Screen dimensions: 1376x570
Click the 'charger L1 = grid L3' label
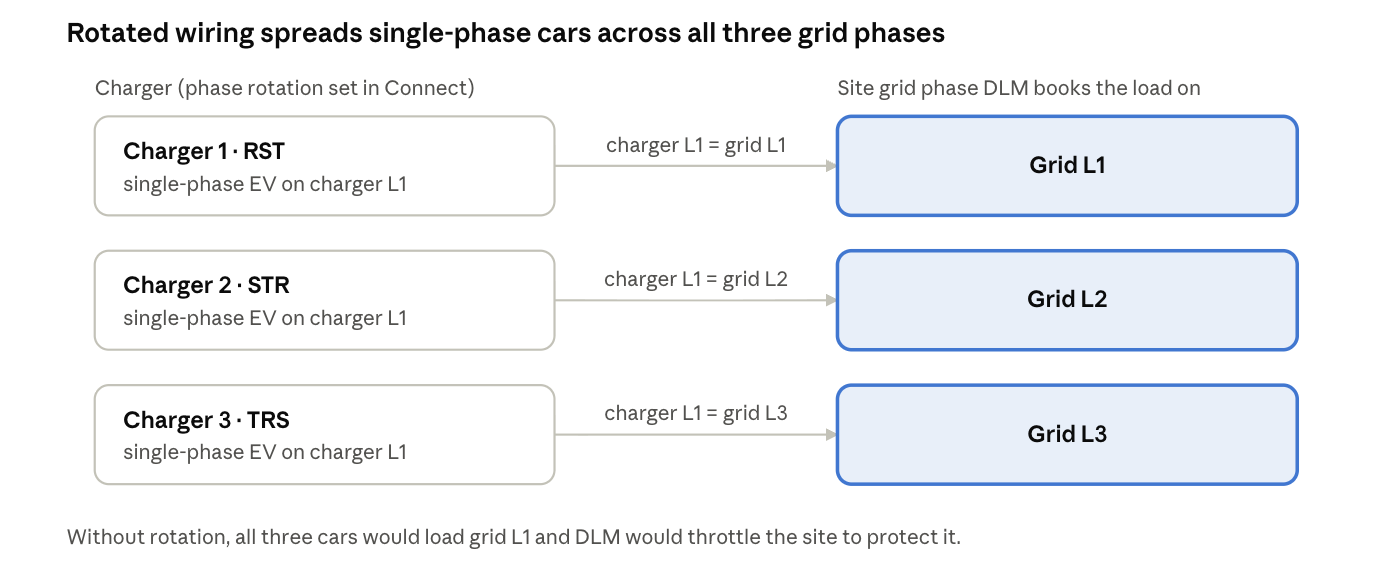pyautogui.click(x=696, y=413)
